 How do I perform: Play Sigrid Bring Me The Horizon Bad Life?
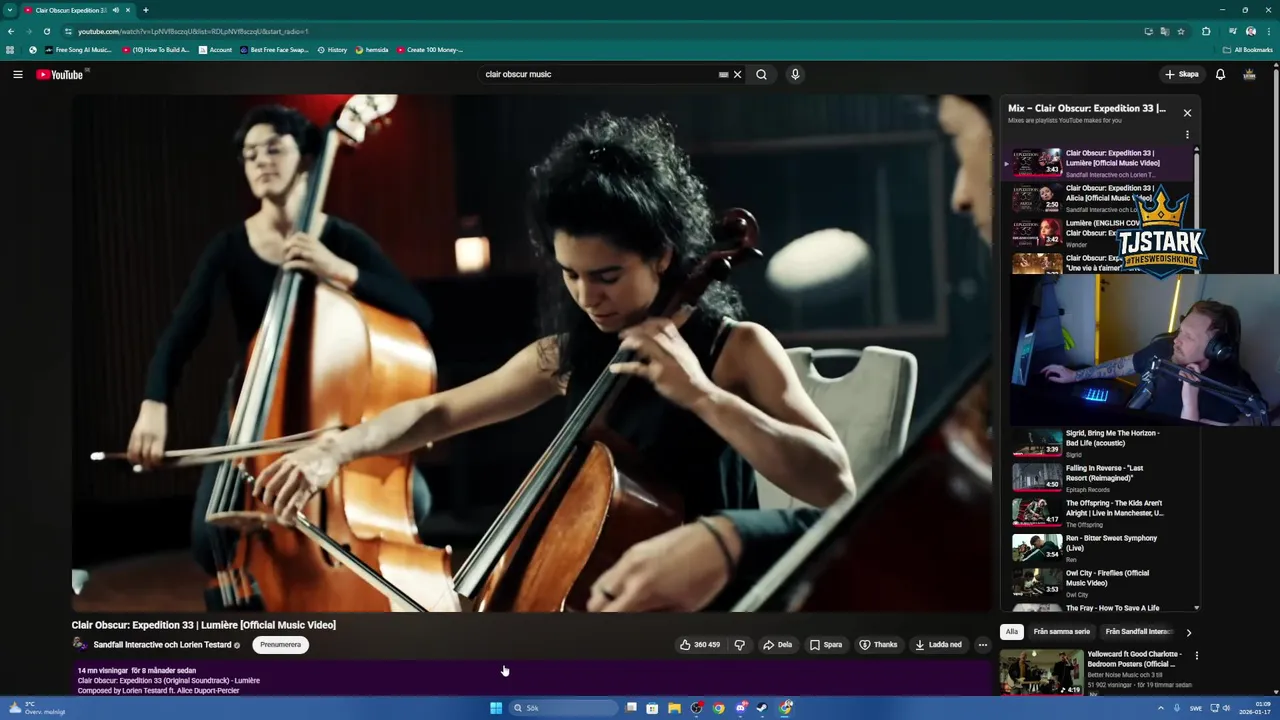pyautogui.click(x=1098, y=443)
